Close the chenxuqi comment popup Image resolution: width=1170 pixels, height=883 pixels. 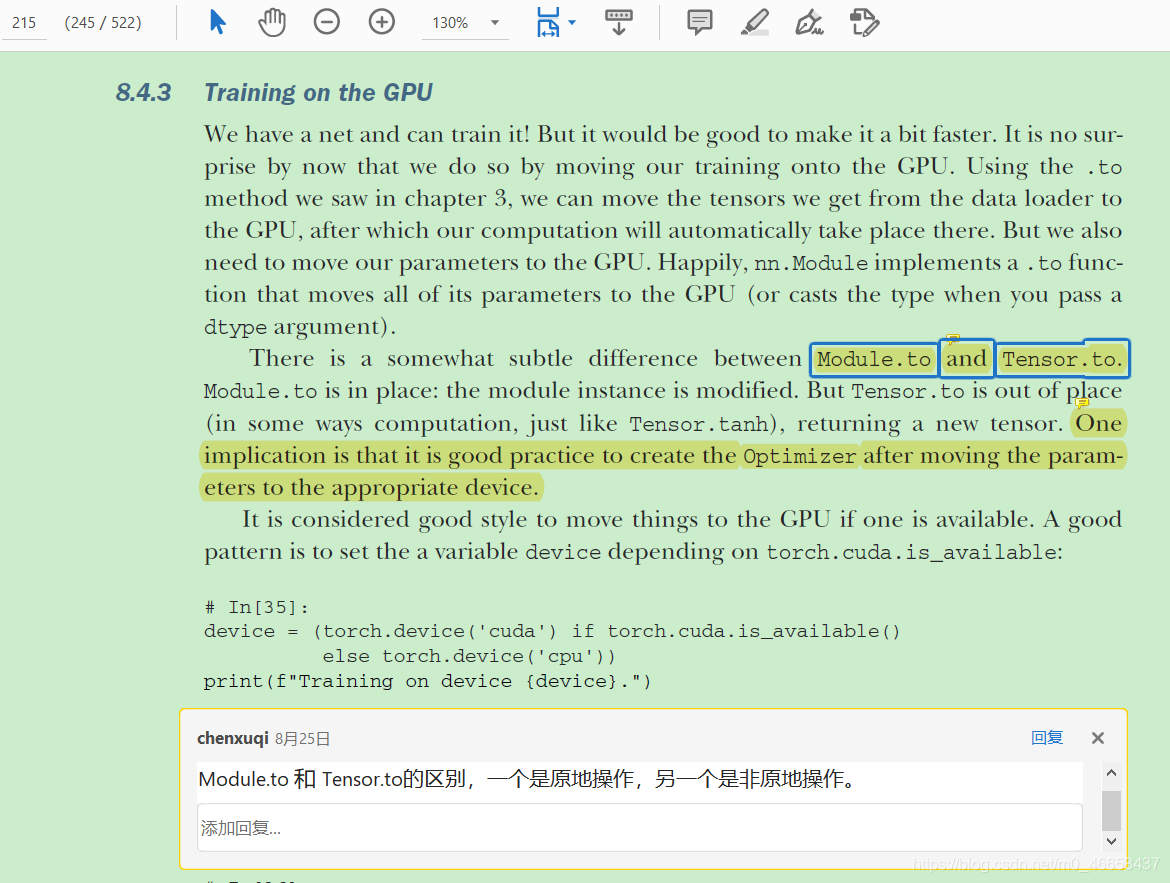pyautogui.click(x=1098, y=737)
